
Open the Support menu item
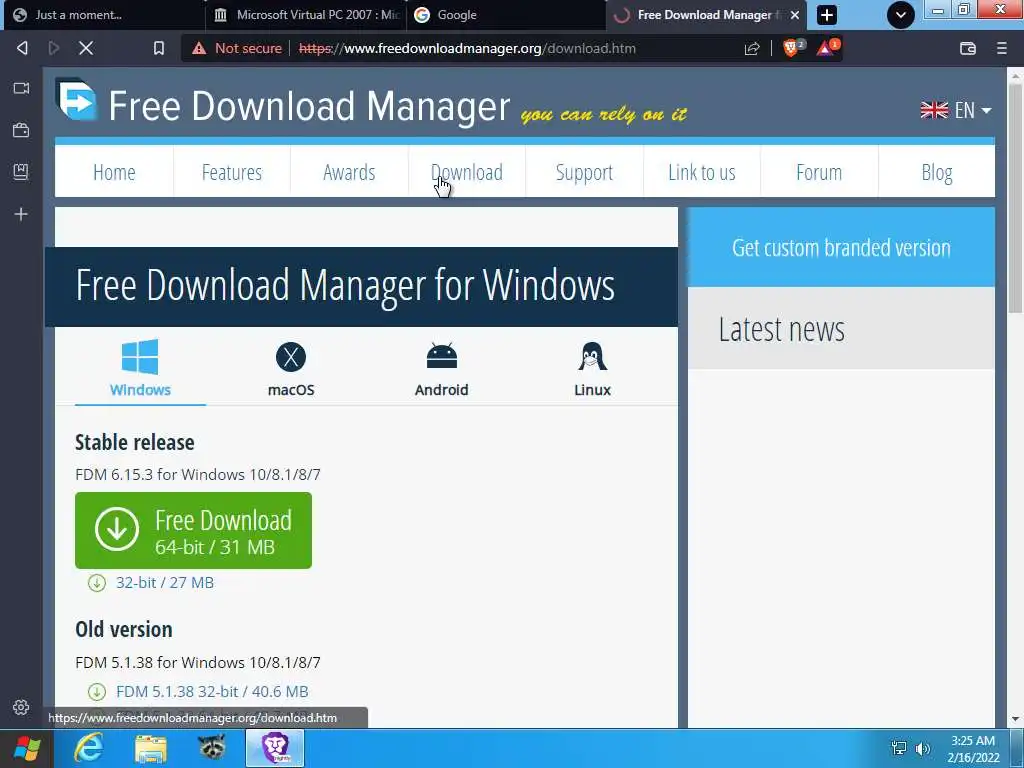(x=584, y=172)
